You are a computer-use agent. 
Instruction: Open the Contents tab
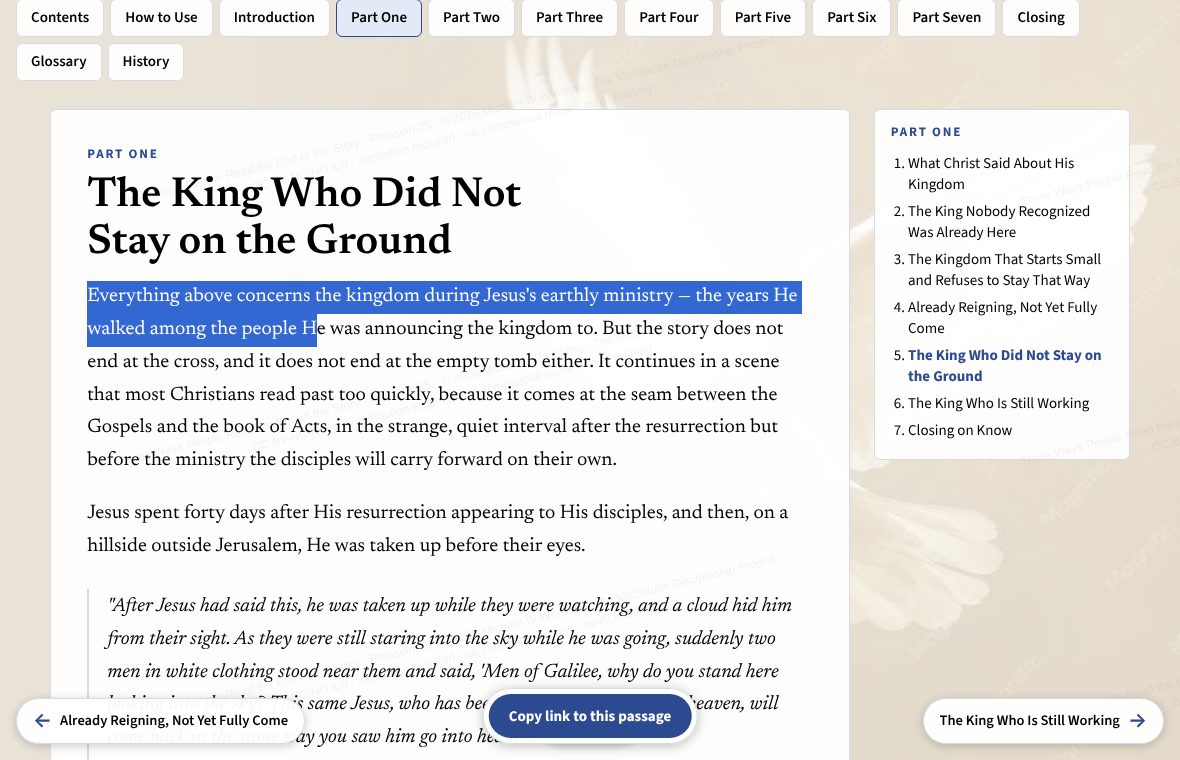point(60,17)
